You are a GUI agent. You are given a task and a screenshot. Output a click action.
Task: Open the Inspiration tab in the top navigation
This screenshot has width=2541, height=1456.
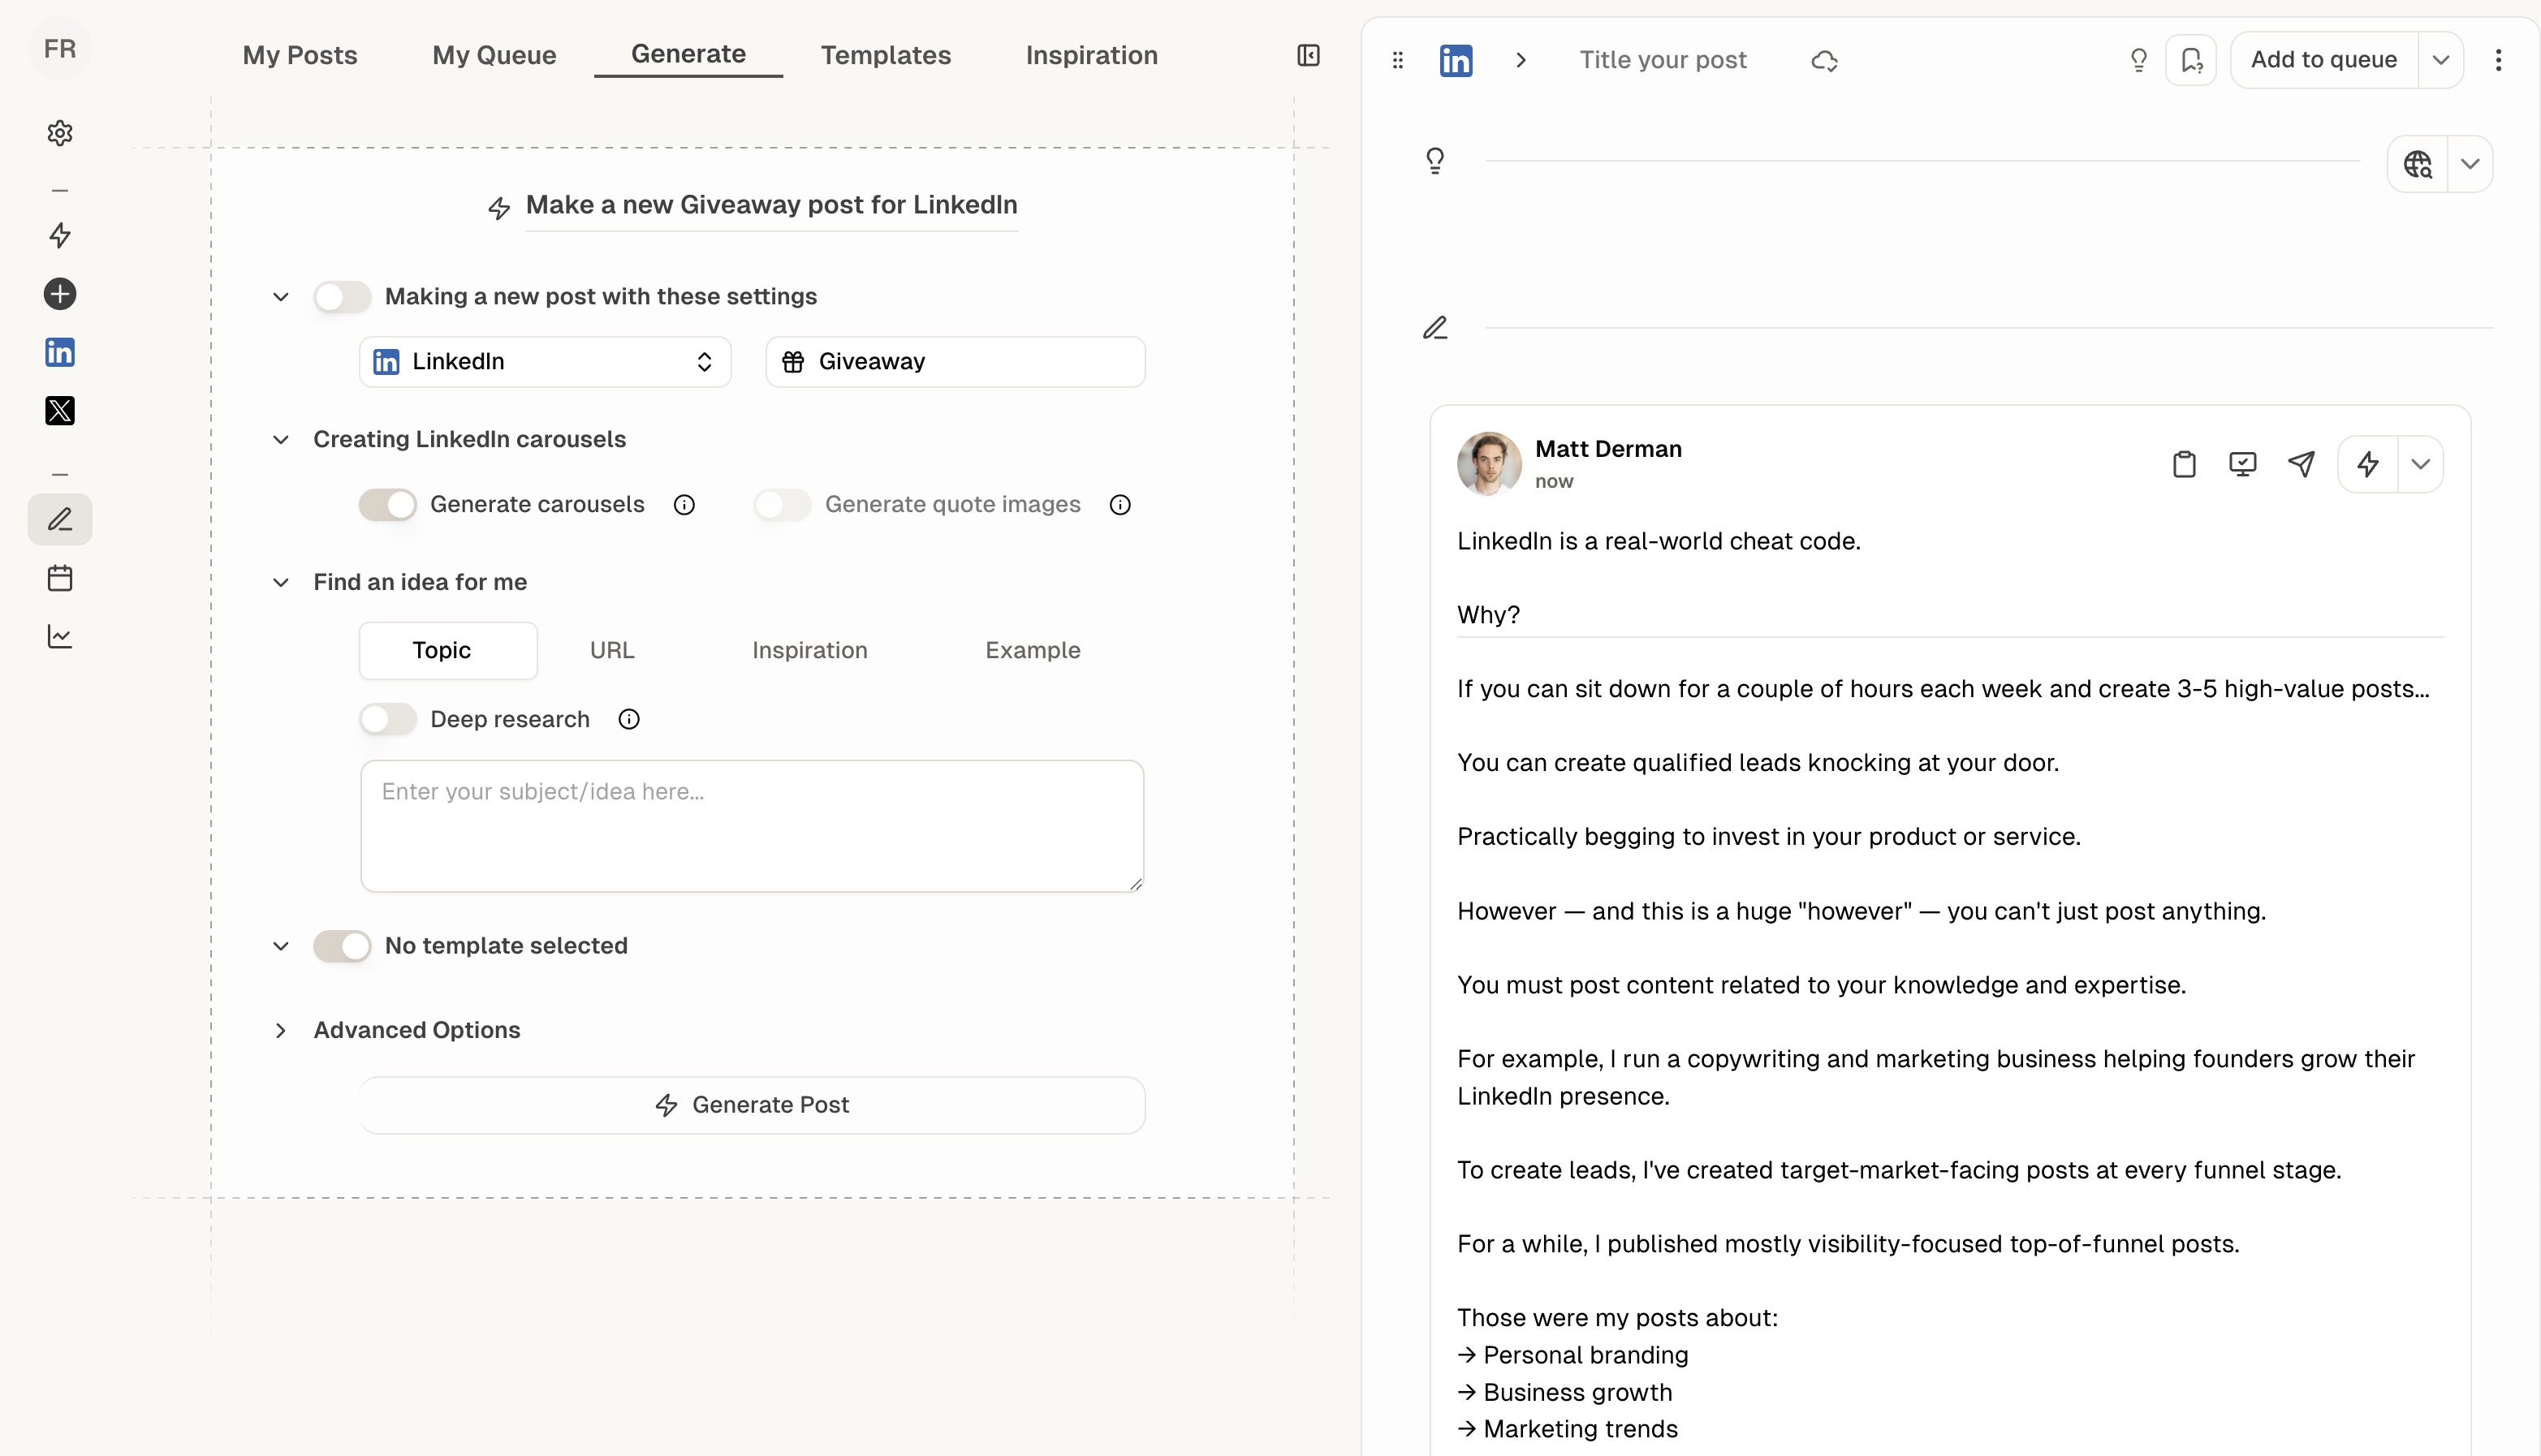tap(1092, 55)
